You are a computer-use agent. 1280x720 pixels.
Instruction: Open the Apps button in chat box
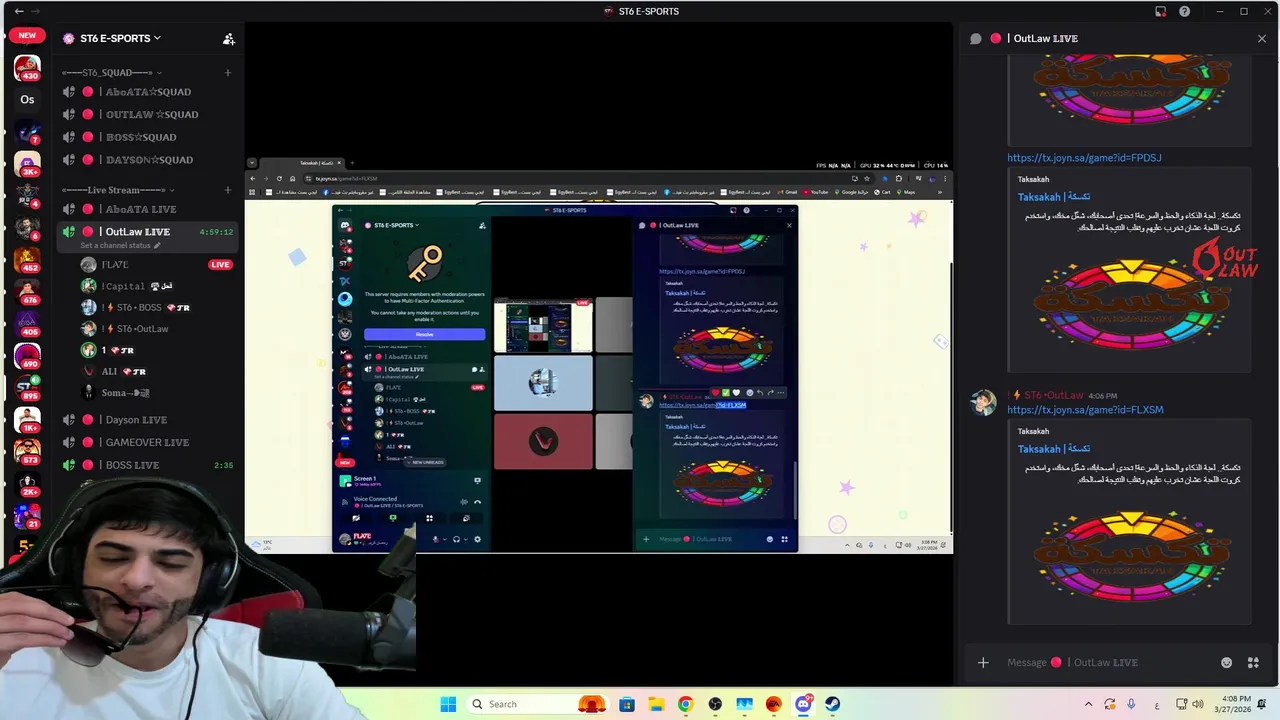[x=1253, y=662]
